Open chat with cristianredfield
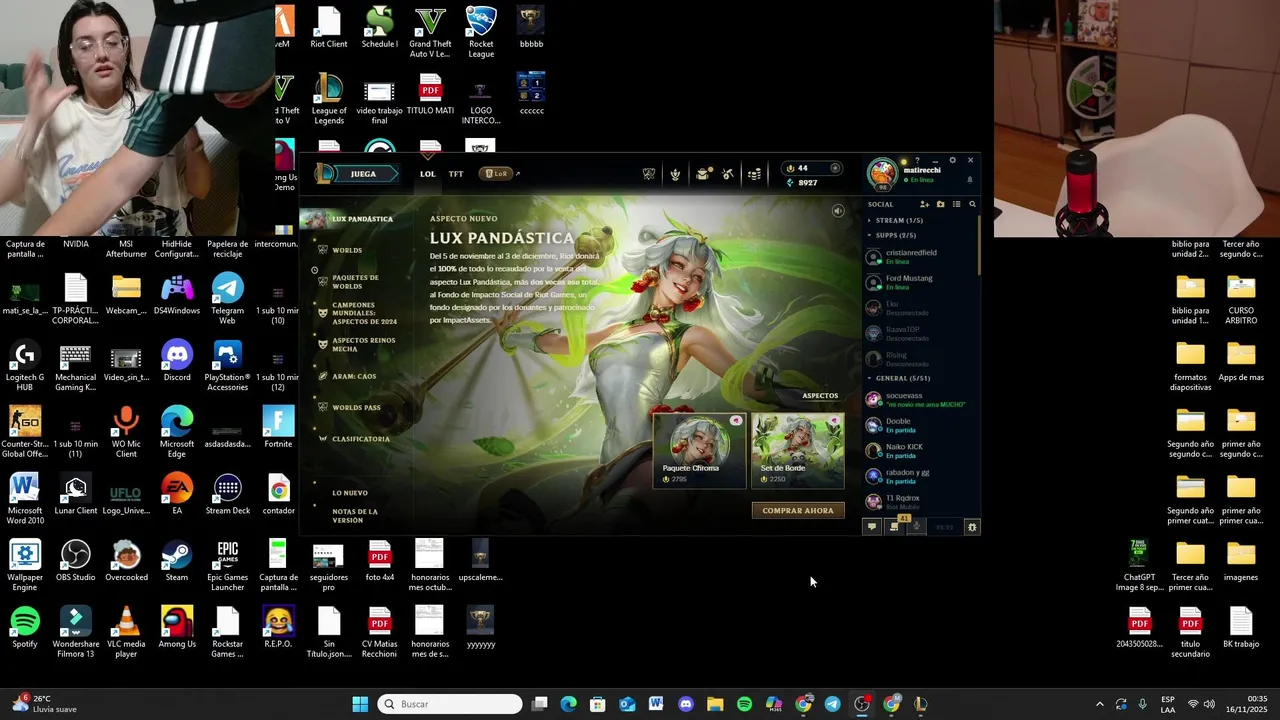The image size is (1280, 720). [921, 257]
